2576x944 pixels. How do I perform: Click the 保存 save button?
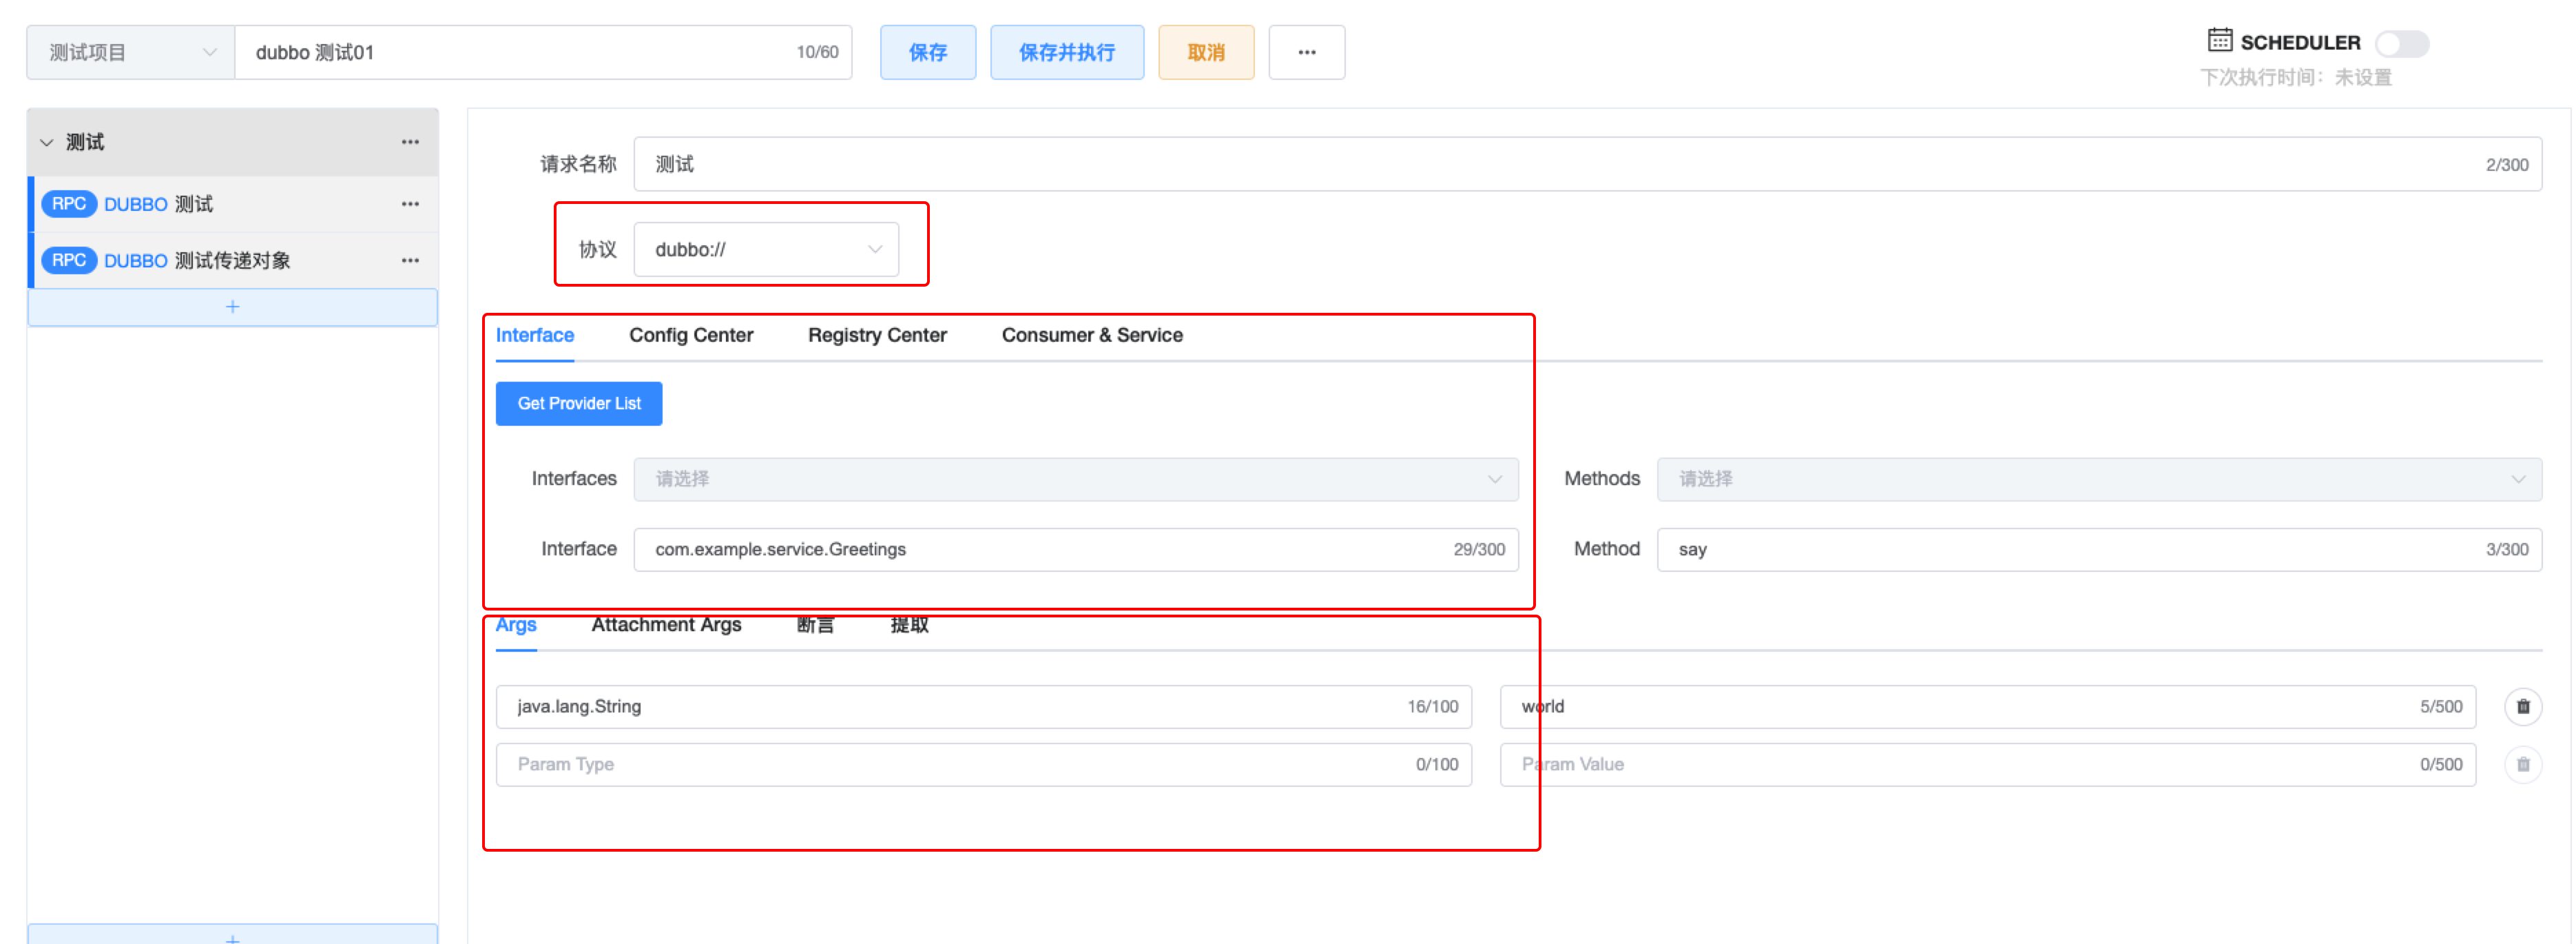click(x=927, y=52)
